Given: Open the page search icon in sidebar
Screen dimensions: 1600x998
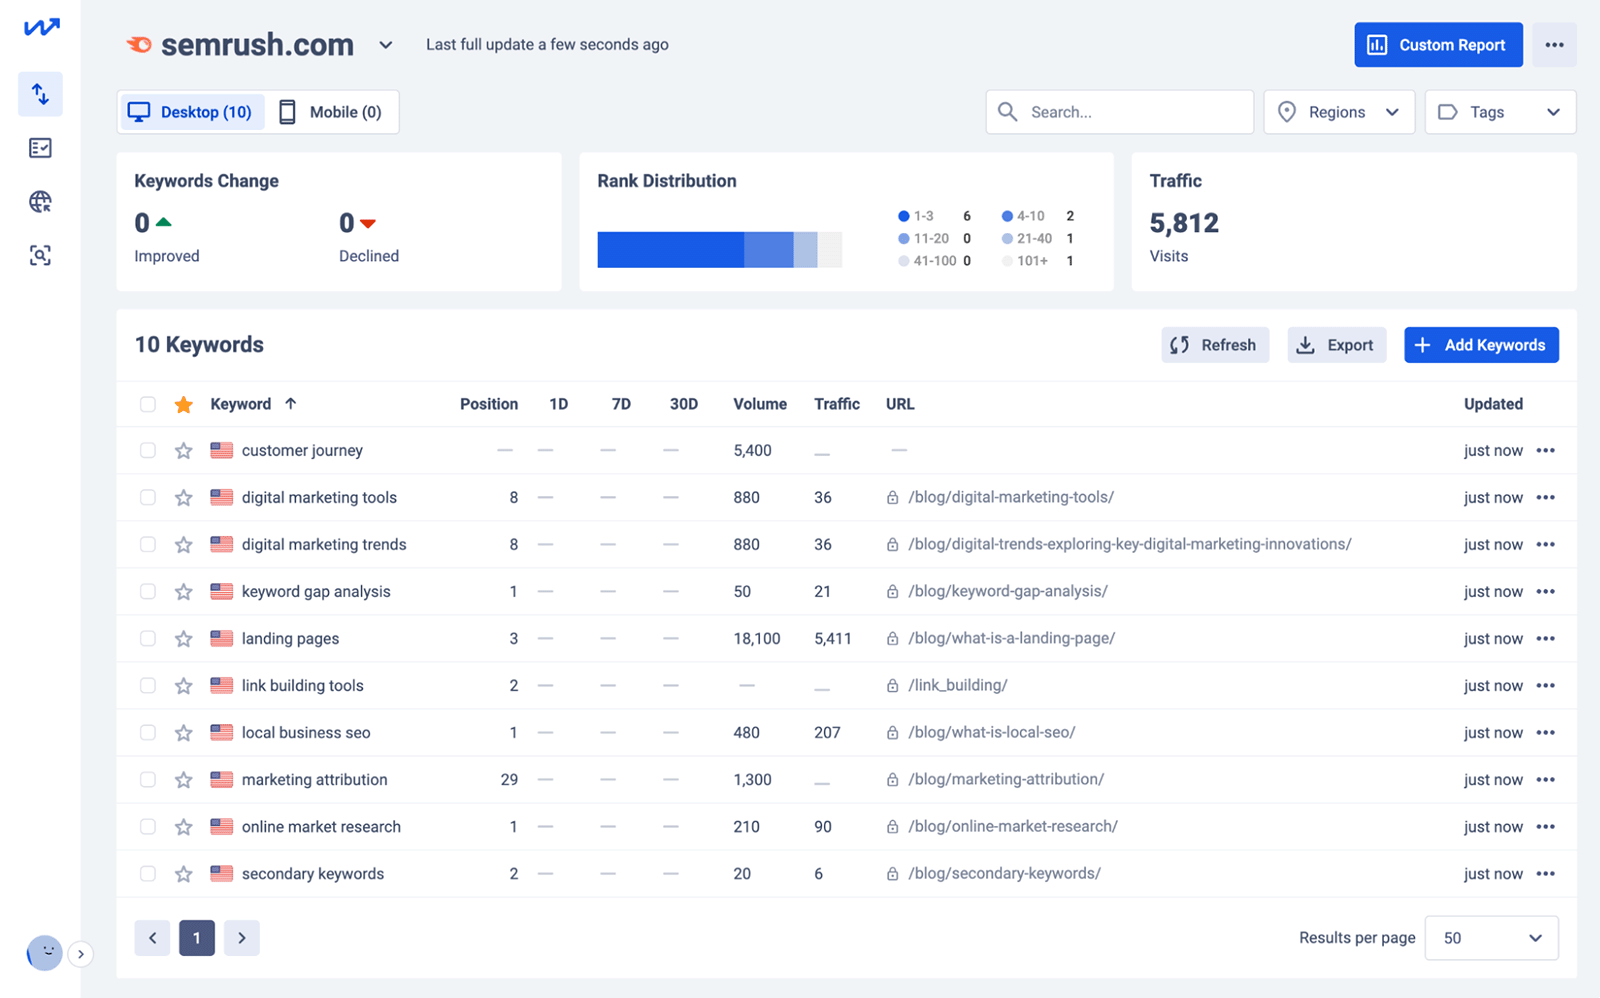Looking at the screenshot, I should [x=40, y=255].
